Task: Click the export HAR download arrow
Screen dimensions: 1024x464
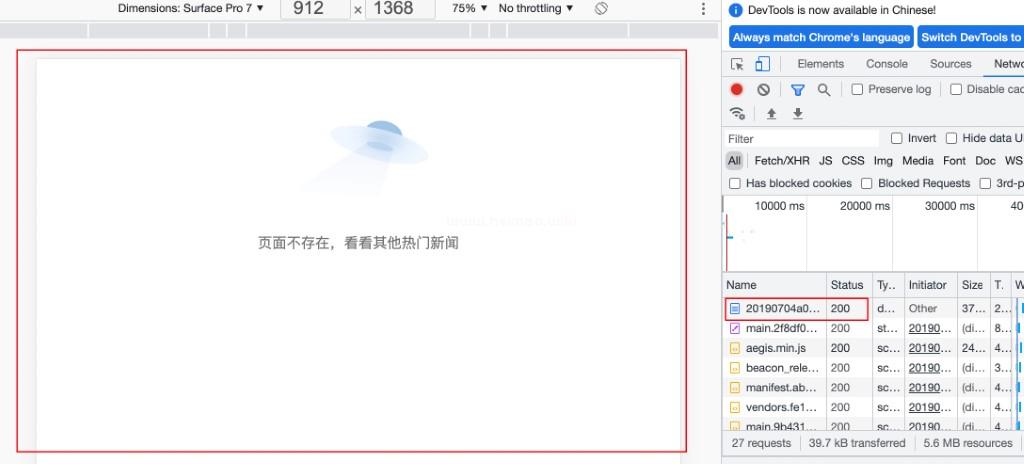Action: [798, 114]
